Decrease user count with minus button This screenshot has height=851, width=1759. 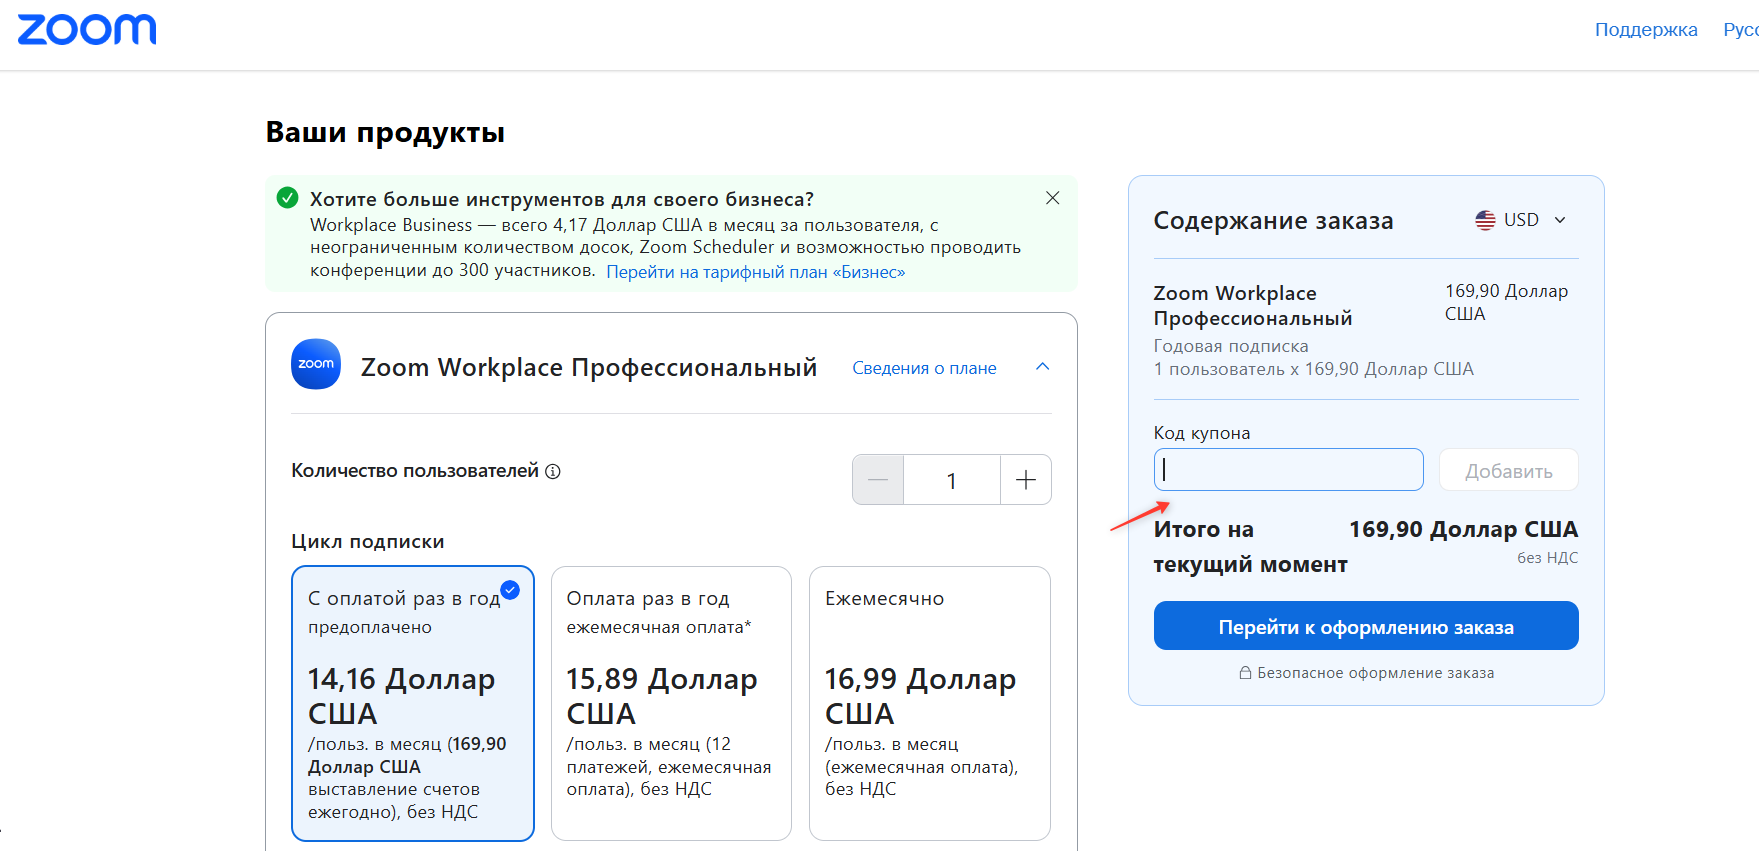pos(878,480)
